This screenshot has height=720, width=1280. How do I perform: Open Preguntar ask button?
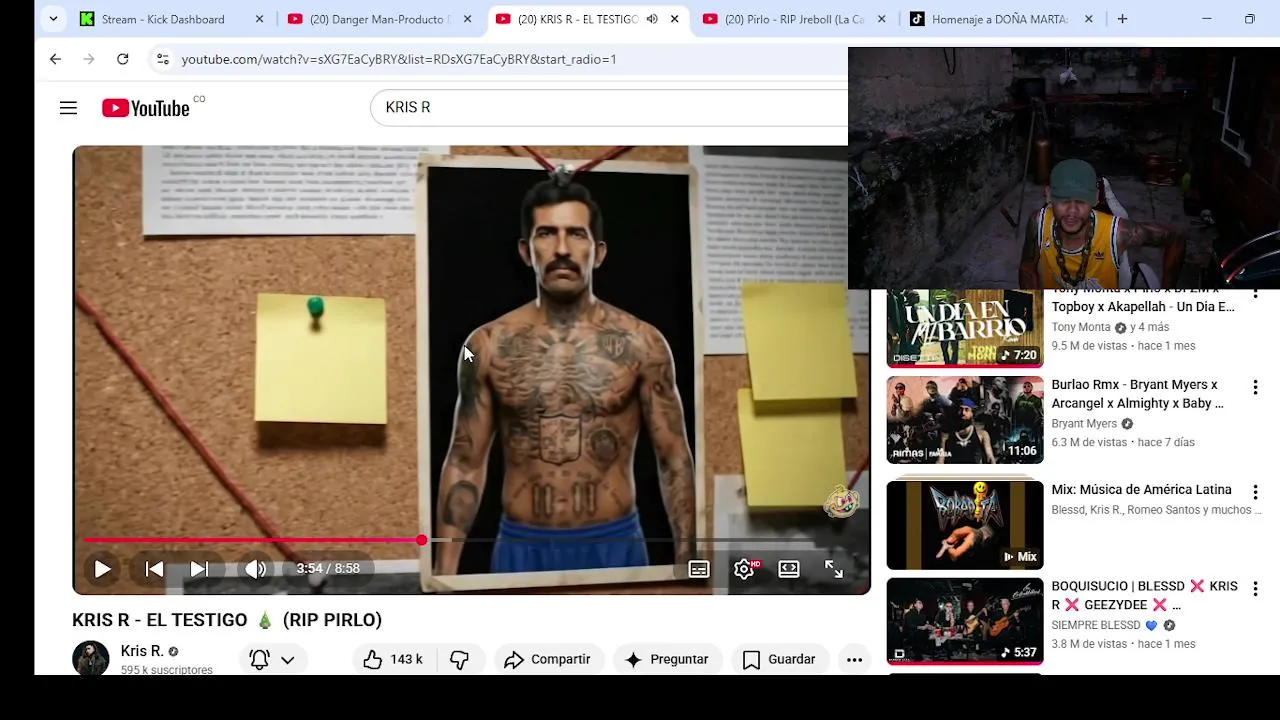coord(667,659)
